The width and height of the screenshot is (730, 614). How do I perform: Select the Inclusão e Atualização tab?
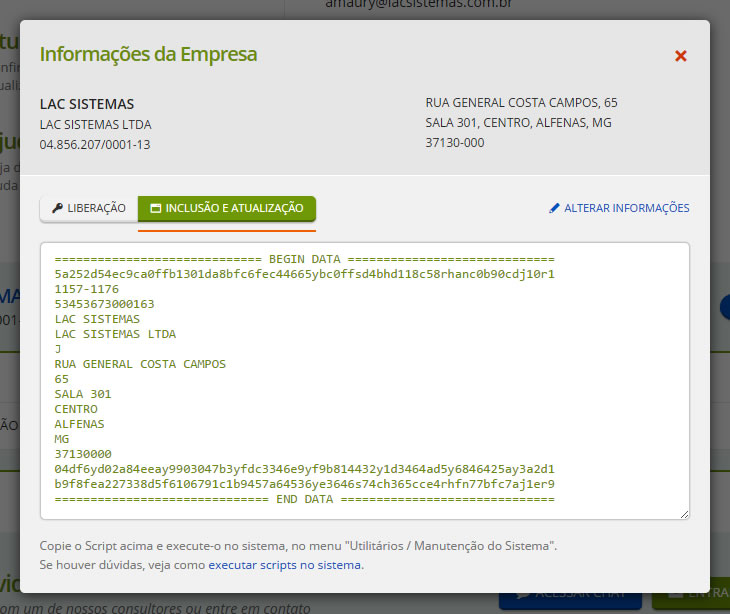[227, 208]
